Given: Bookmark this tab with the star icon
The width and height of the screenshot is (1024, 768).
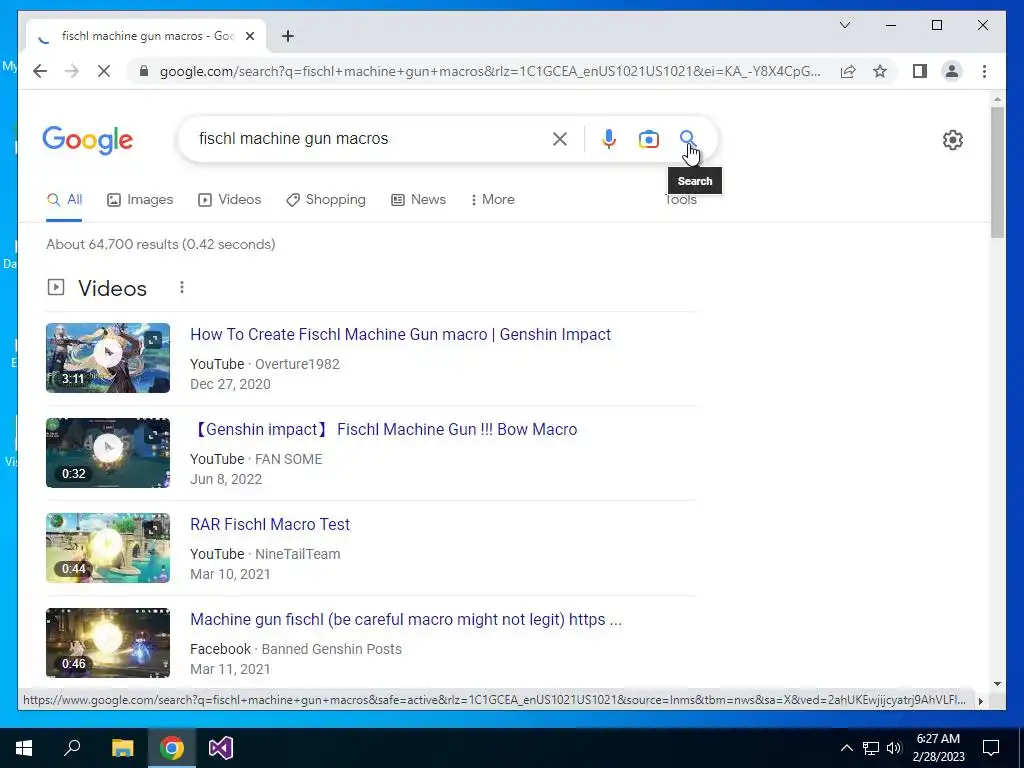Looking at the screenshot, I should 880,71.
